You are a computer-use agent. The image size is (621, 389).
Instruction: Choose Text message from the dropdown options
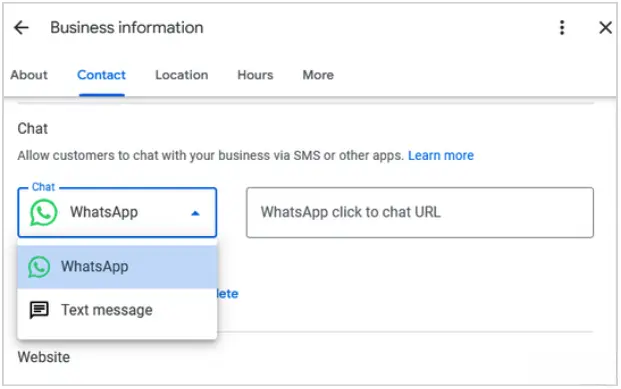117,310
